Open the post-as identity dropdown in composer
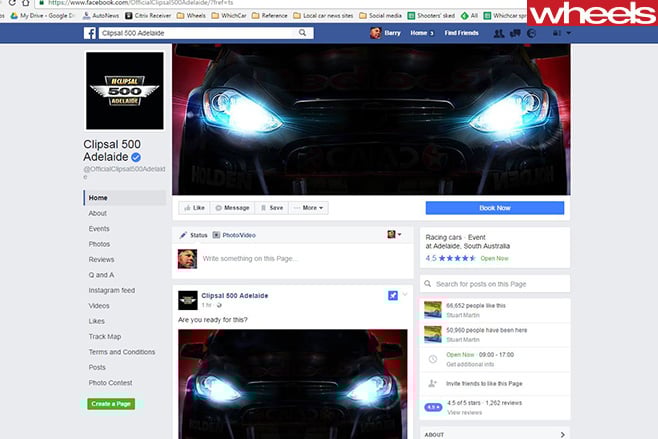Screen dimensions: 658x439 tap(394, 234)
